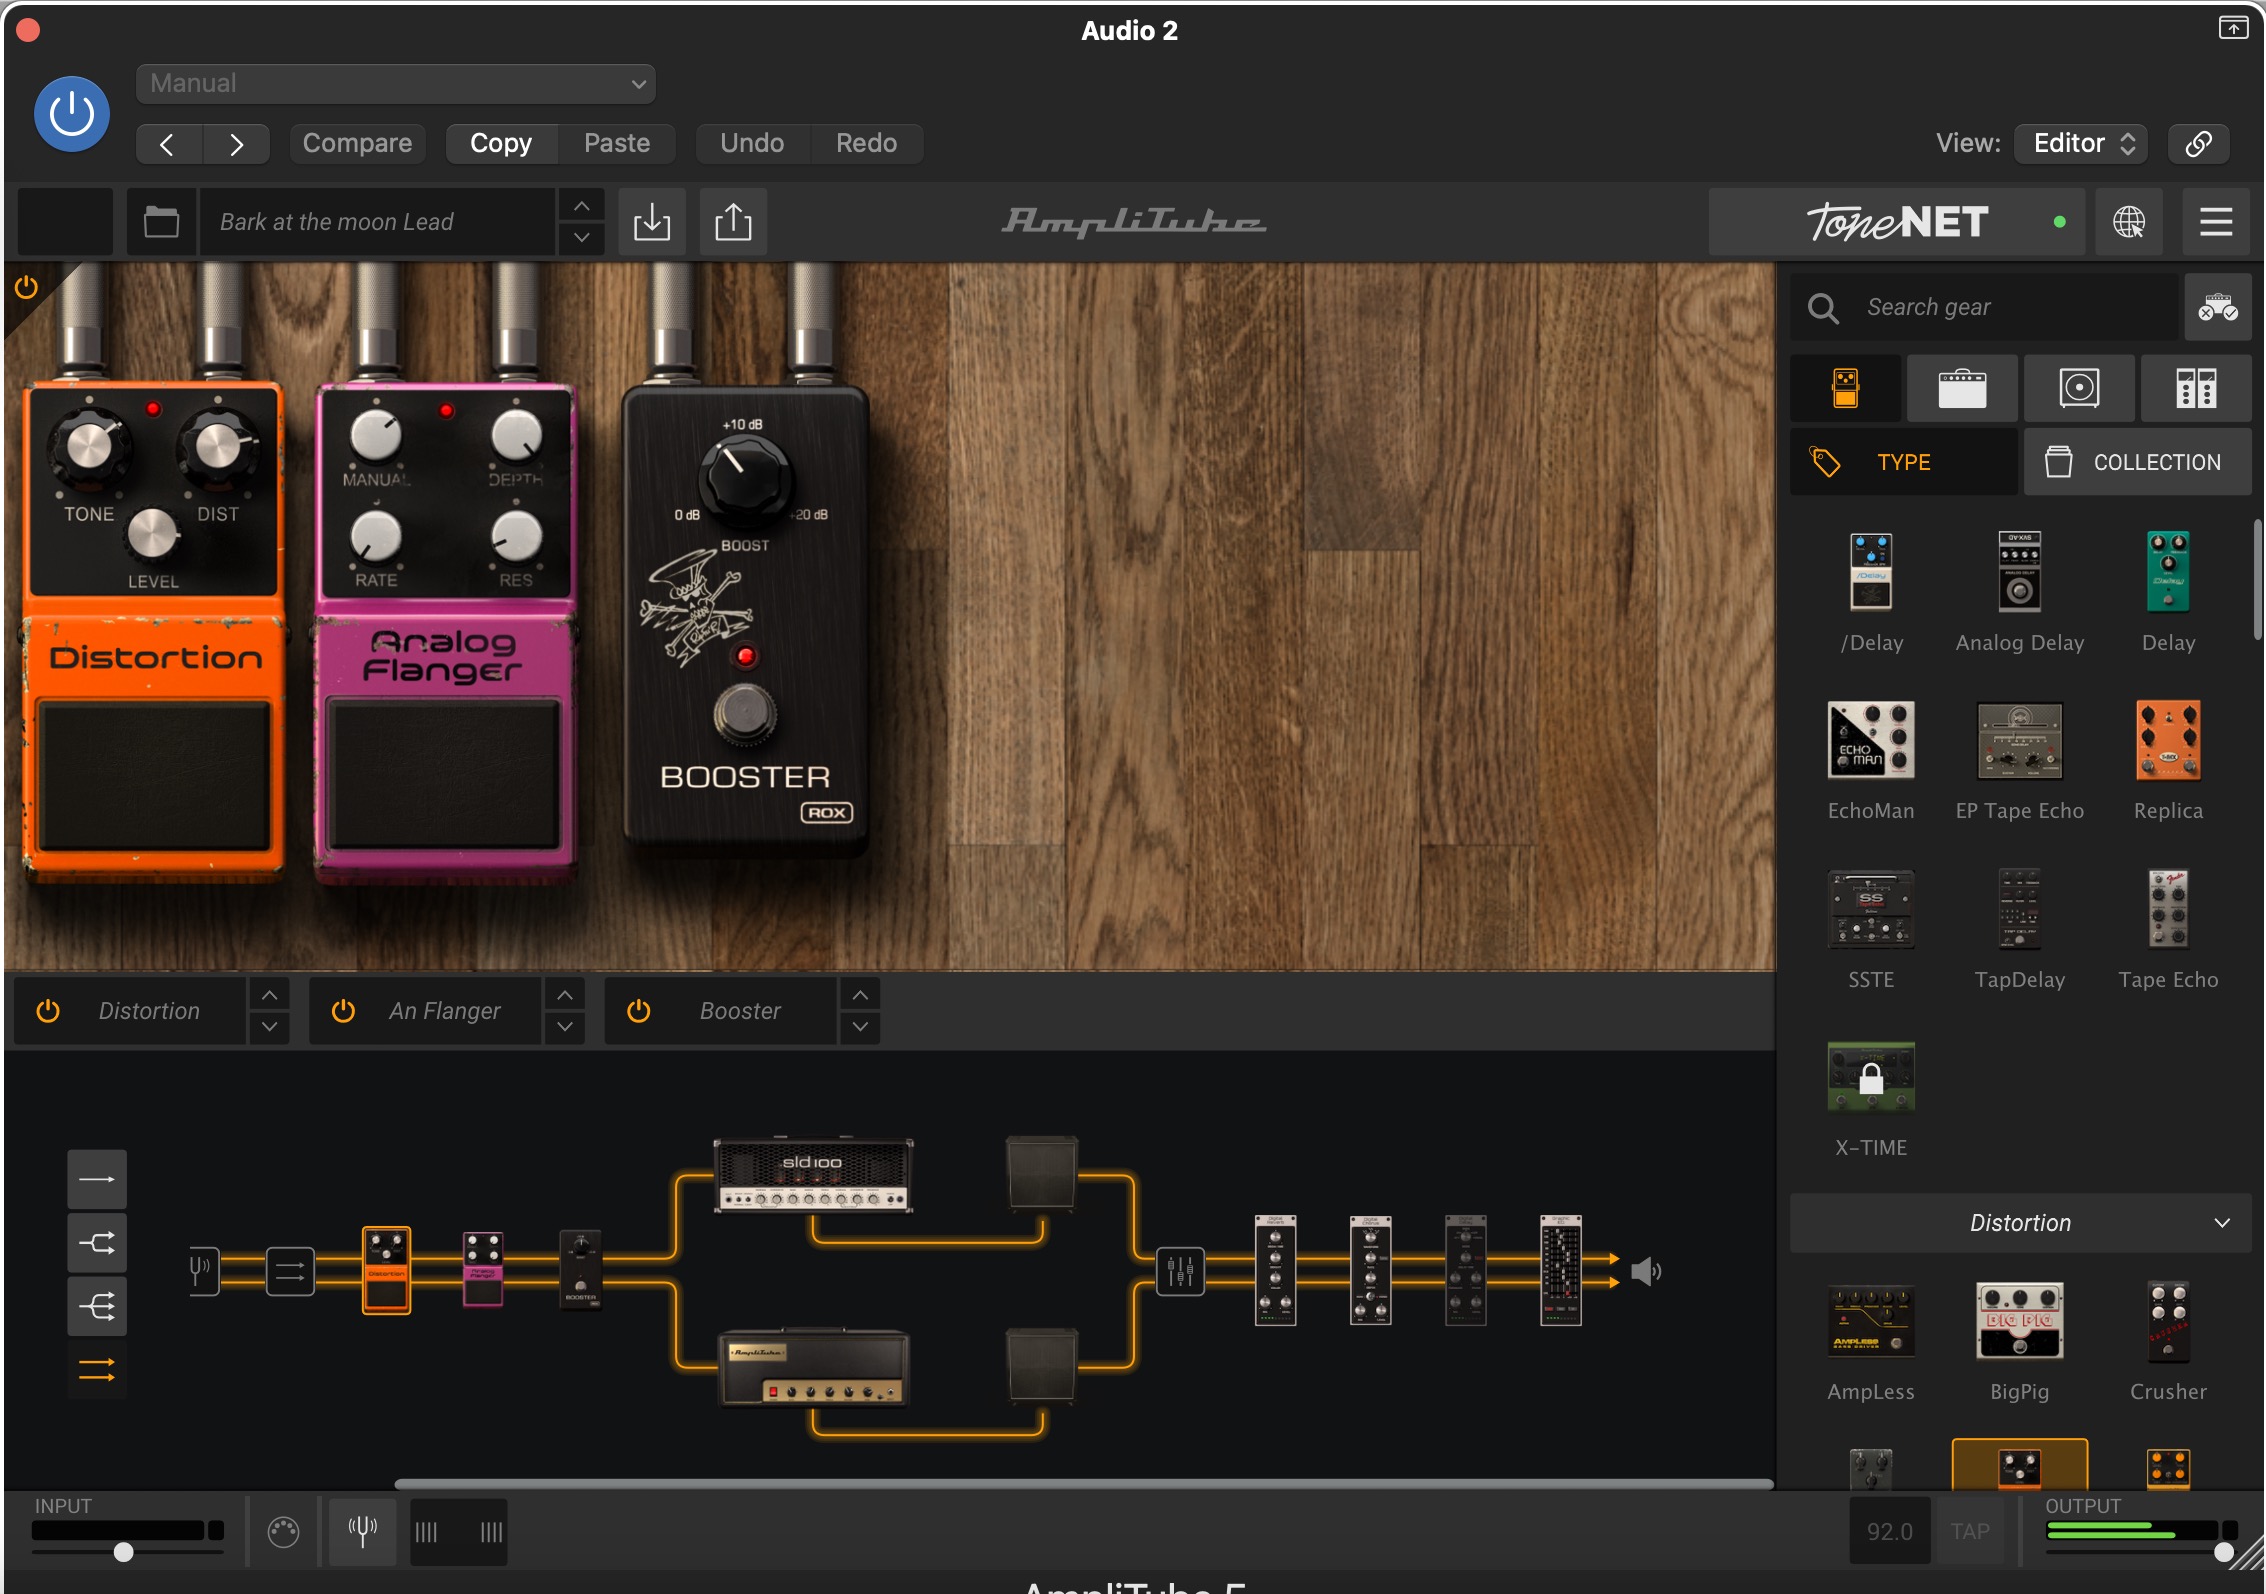2266x1594 pixels.
Task: Click the custom shop cart icon
Action: click(2218, 307)
